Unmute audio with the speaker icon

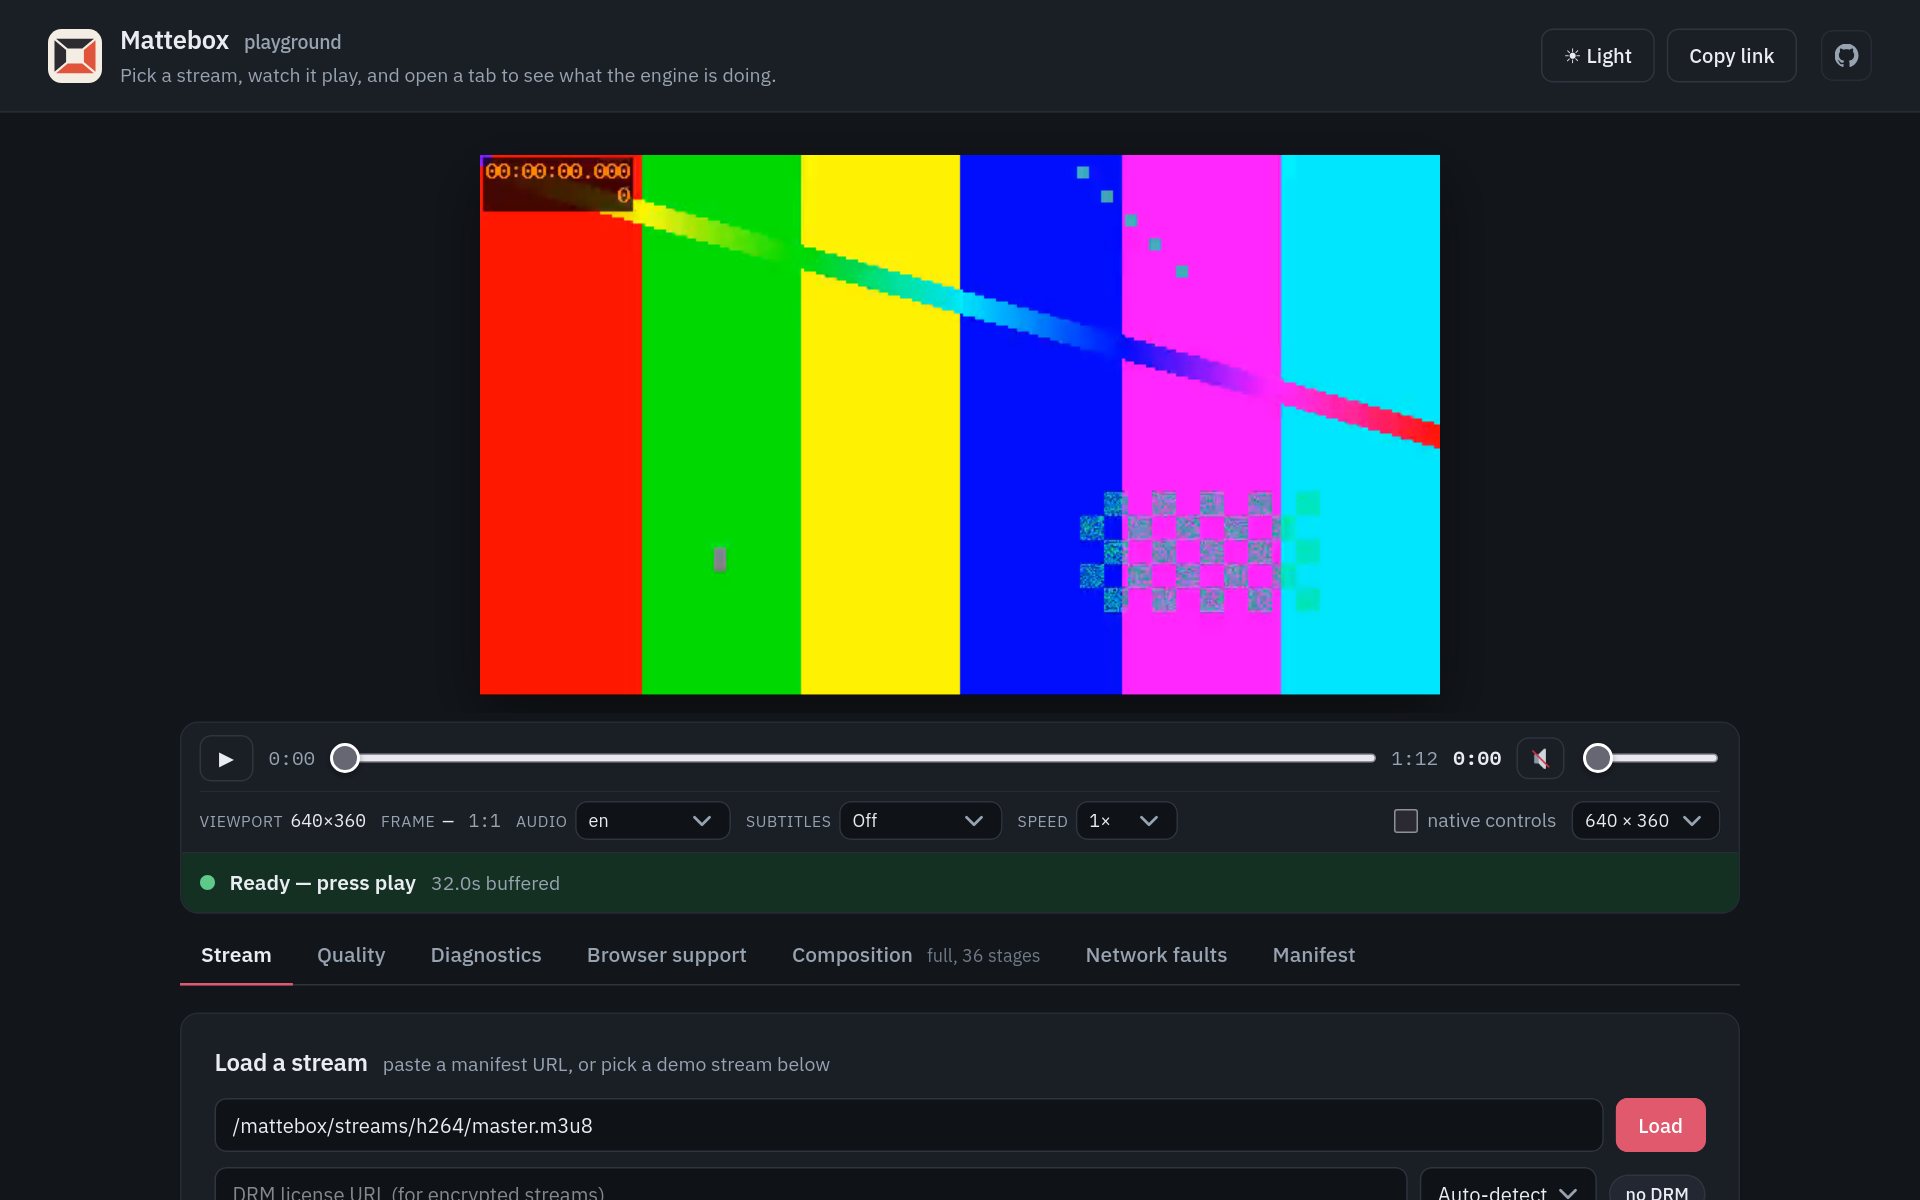tap(1540, 759)
